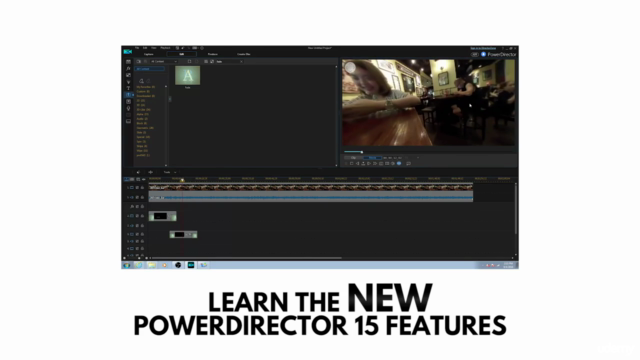The height and width of the screenshot is (360, 640).
Task: Open the All Content filter dropdown
Action: 164,61
